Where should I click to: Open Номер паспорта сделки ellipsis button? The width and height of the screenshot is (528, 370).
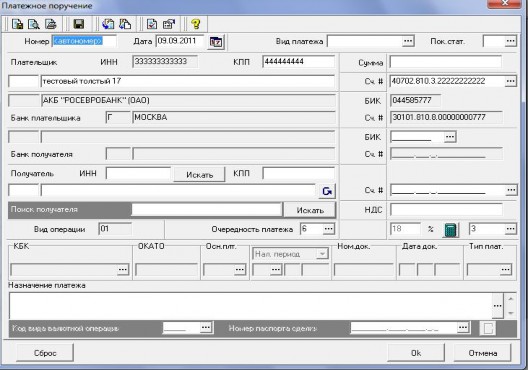tap(463, 328)
